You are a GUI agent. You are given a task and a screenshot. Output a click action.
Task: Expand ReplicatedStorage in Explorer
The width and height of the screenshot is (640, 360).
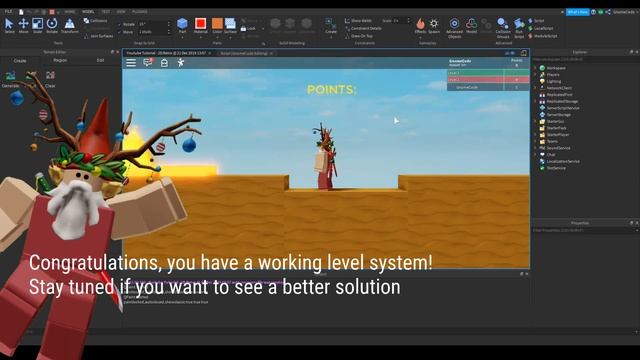(536, 101)
